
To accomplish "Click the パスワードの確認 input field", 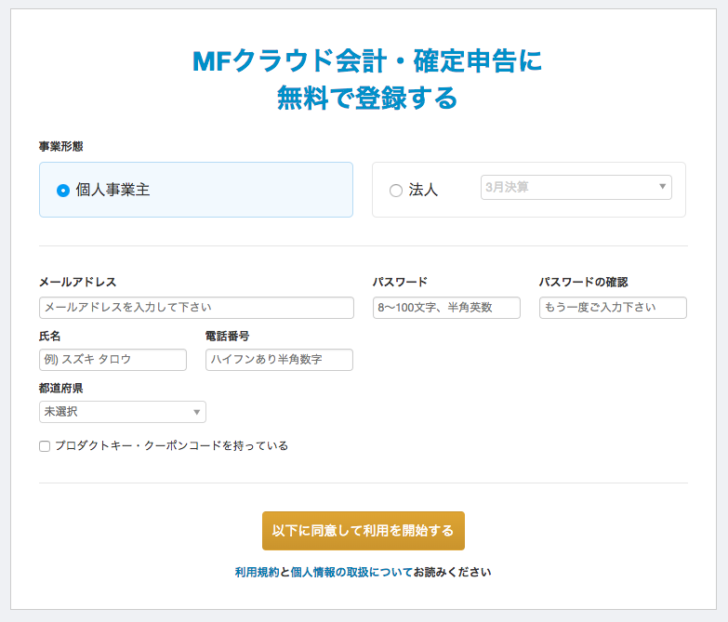I will pos(612,307).
